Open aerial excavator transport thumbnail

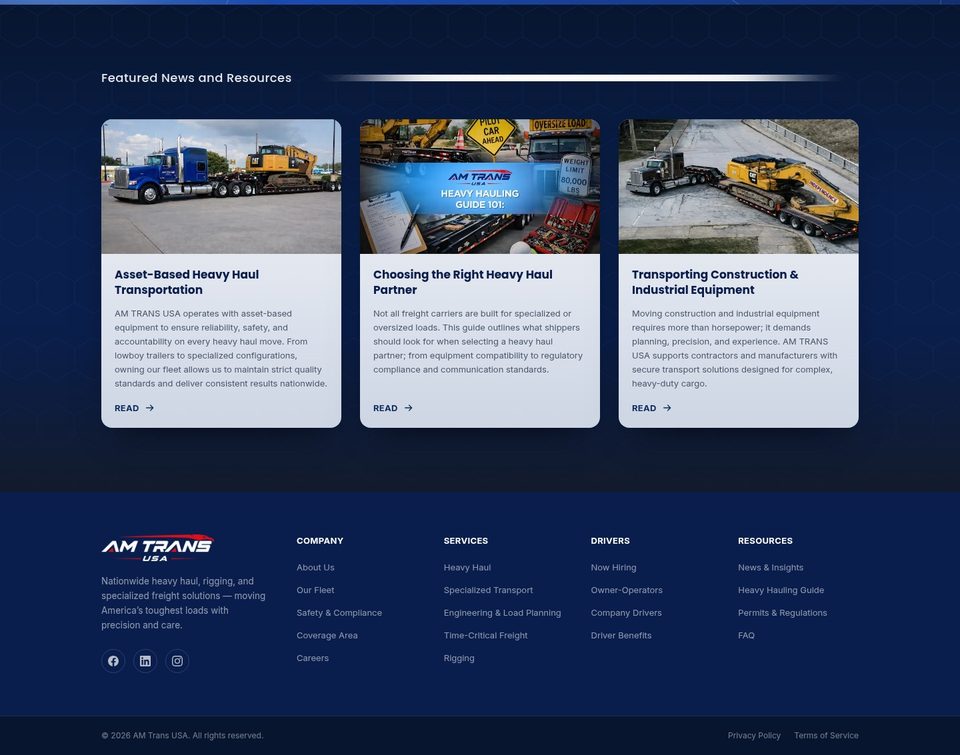pyautogui.click(x=738, y=186)
